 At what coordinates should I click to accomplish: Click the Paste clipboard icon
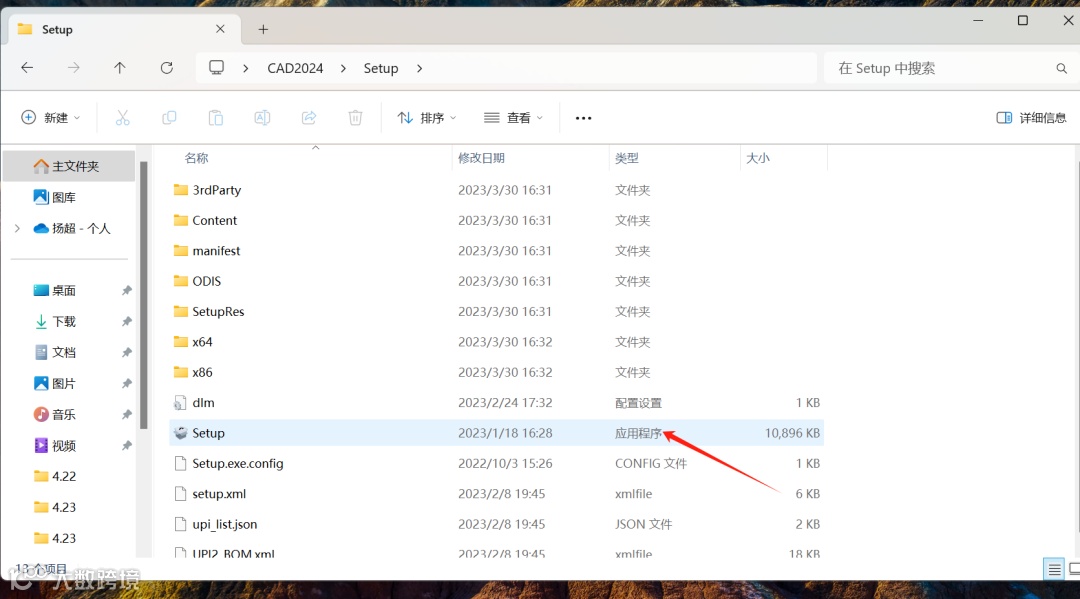[216, 118]
